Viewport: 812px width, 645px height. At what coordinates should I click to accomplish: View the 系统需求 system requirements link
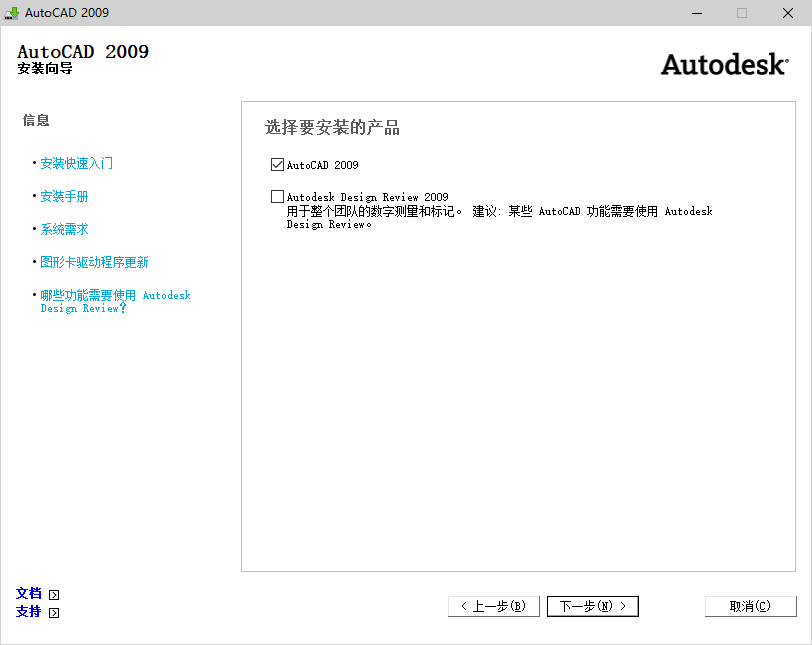tap(64, 228)
